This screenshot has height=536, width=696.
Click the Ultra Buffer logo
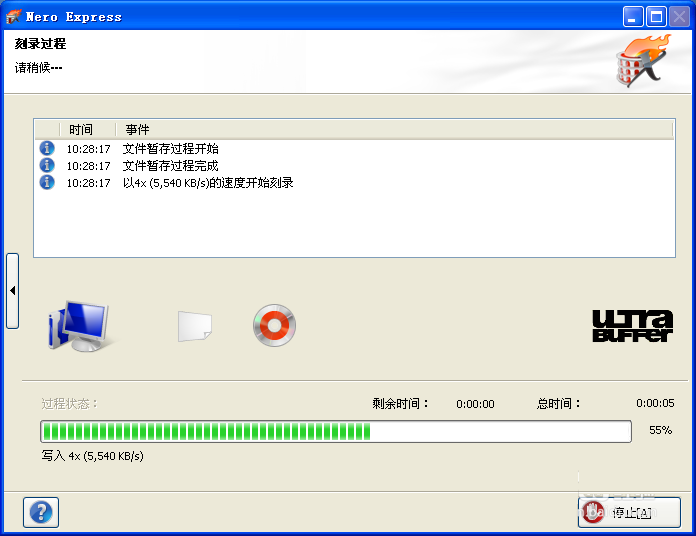click(x=632, y=326)
